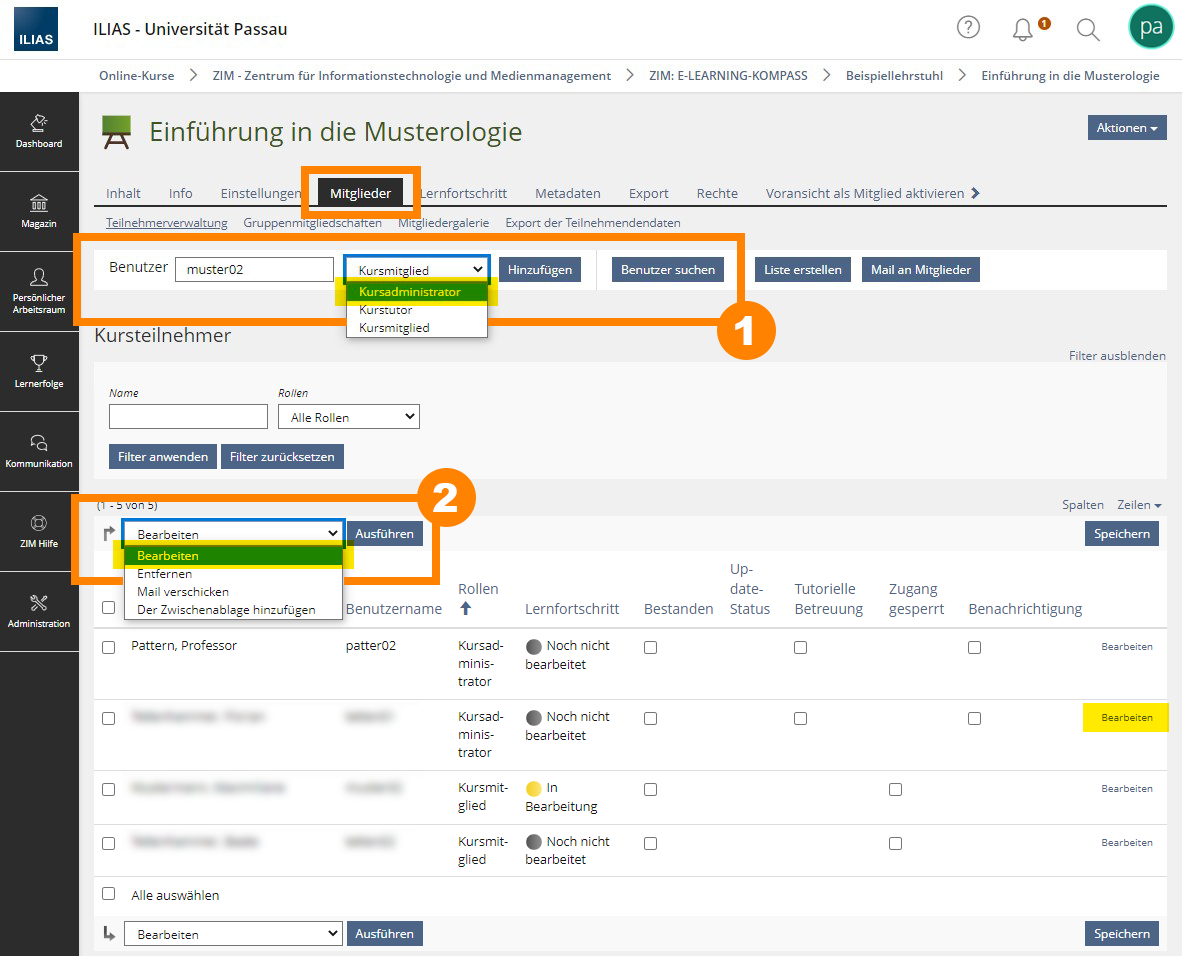Viewport: 1182px width, 956px height.
Task: Tick the checkbox for Pattern, Professor row
Action: pos(109,648)
